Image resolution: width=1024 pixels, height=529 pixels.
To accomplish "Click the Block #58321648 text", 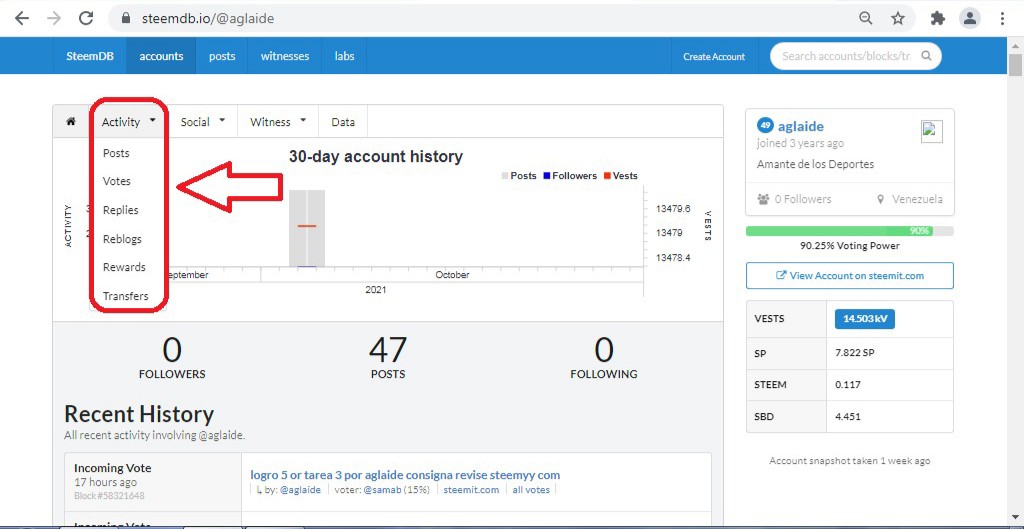I will (109, 496).
